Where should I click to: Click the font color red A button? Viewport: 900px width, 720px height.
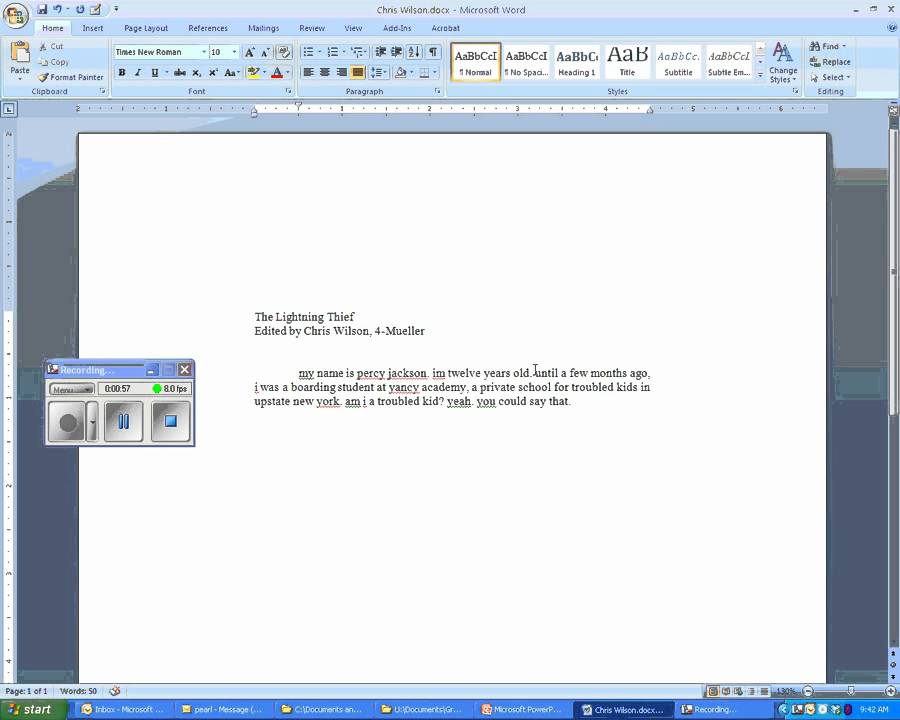pyautogui.click(x=277, y=72)
